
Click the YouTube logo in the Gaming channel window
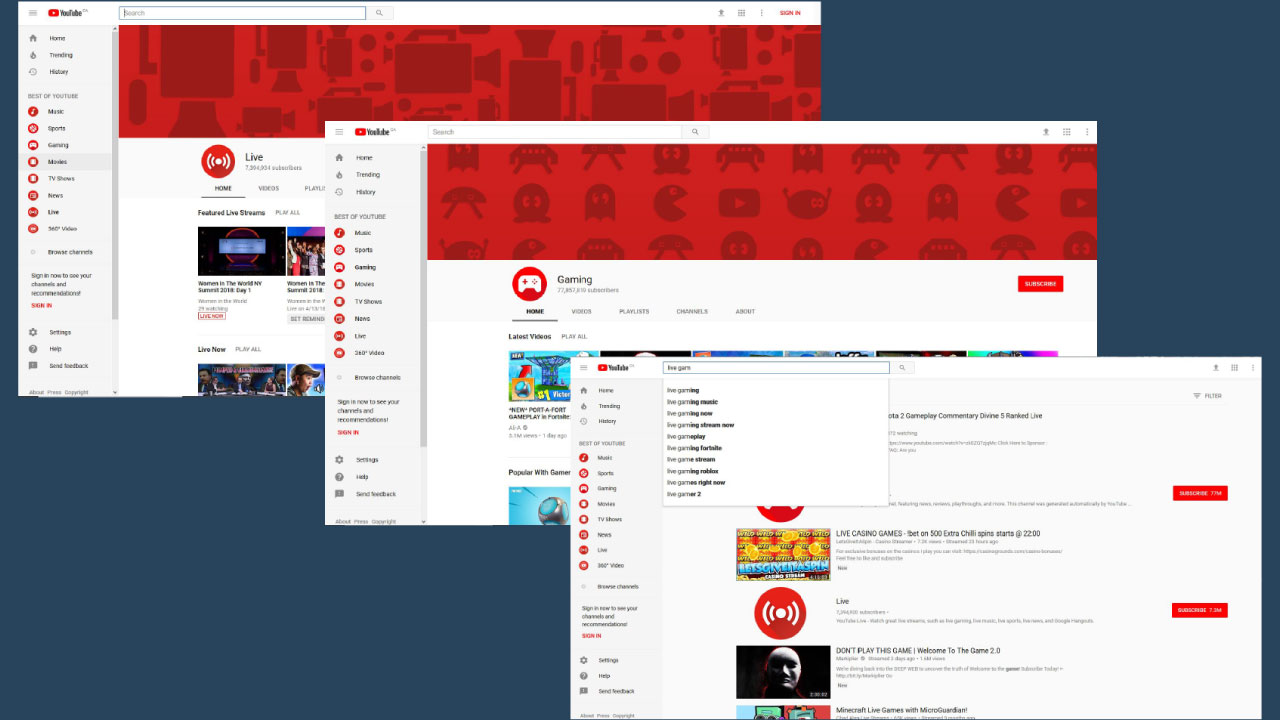tap(375, 132)
